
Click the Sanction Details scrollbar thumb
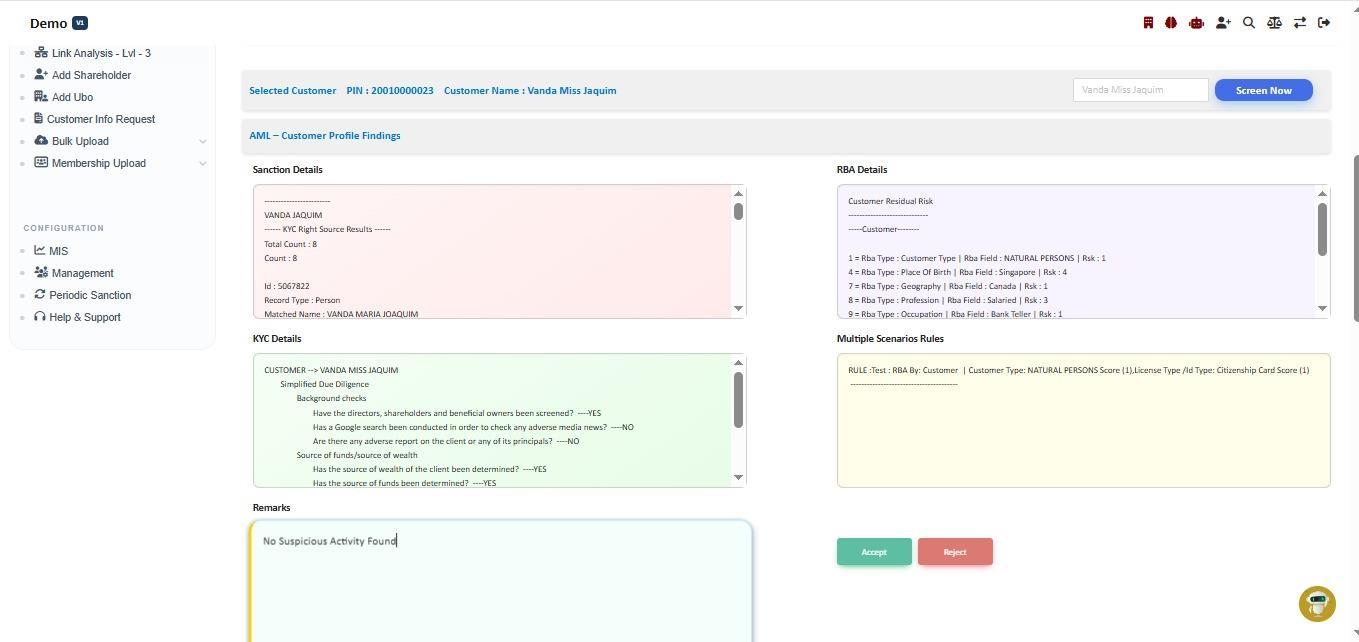coord(739,211)
